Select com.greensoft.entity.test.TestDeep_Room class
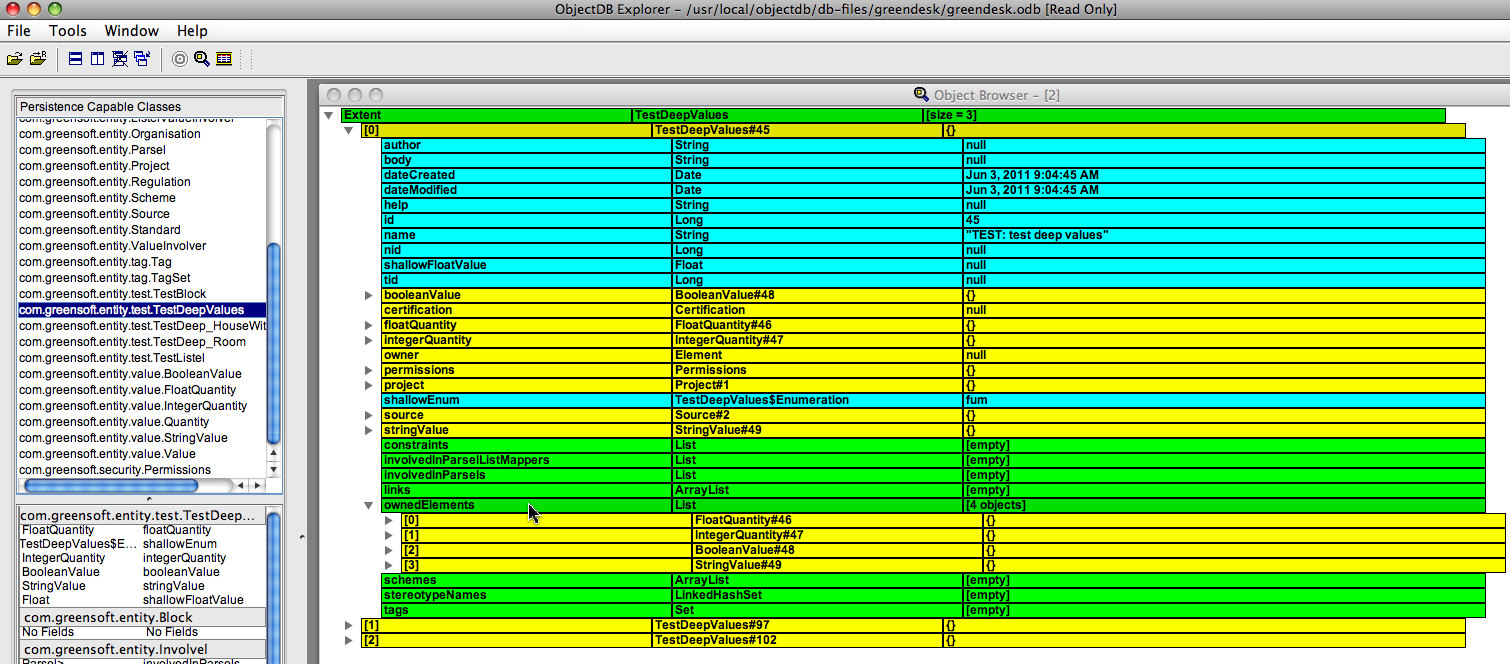1510x664 pixels. (142, 342)
